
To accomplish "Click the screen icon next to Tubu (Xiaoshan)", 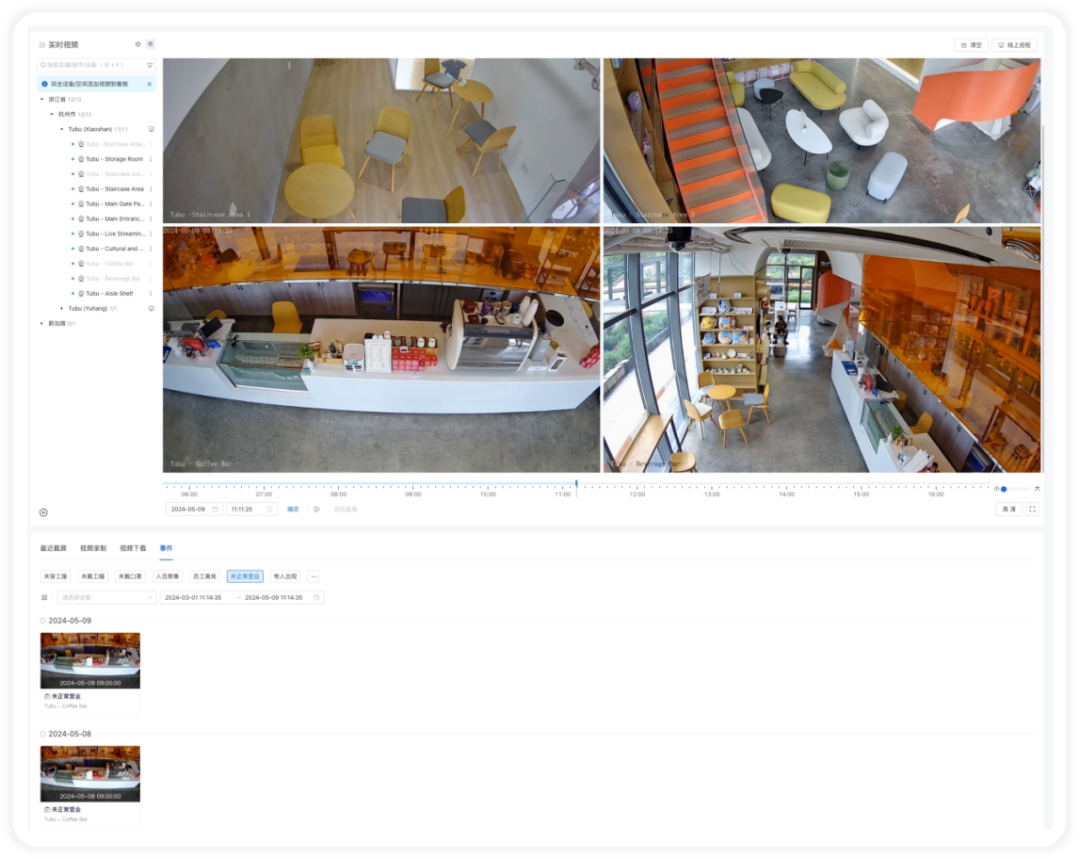I will point(151,129).
